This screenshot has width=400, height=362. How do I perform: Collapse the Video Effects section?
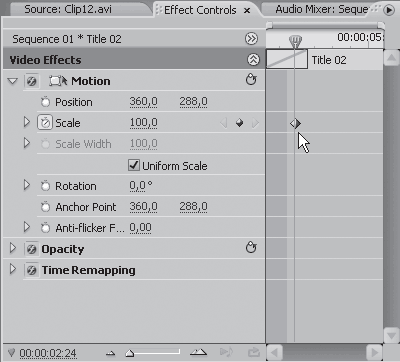(x=253, y=60)
